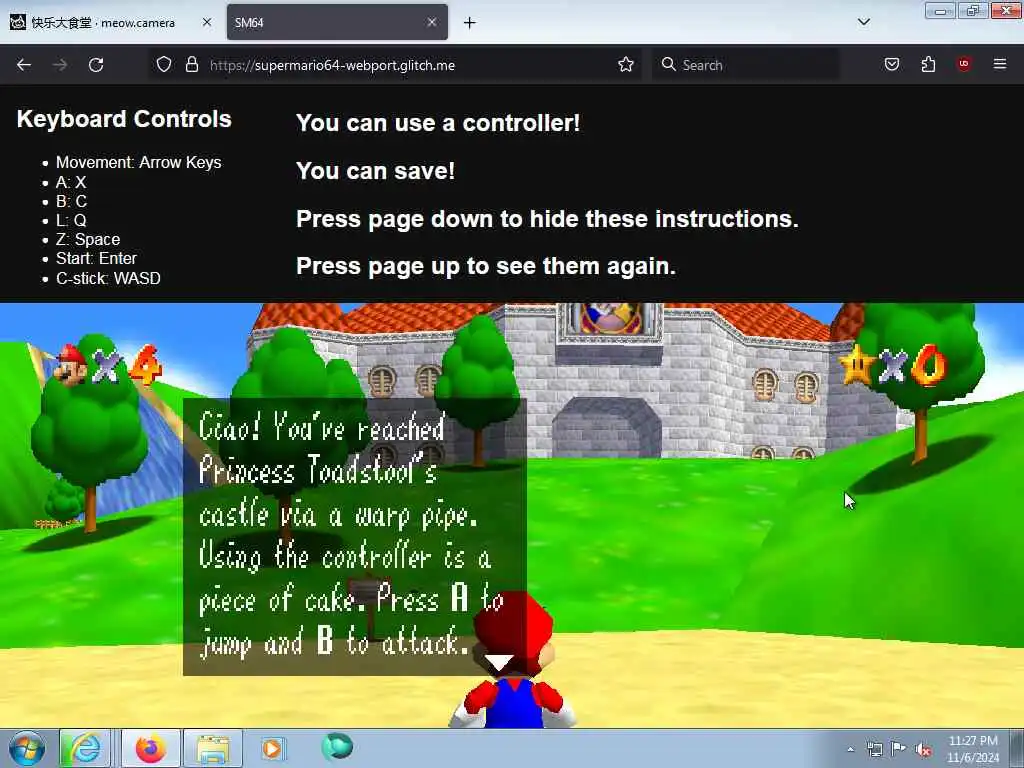
Task: Click the teal round taskbar app icon
Action: 337,747
